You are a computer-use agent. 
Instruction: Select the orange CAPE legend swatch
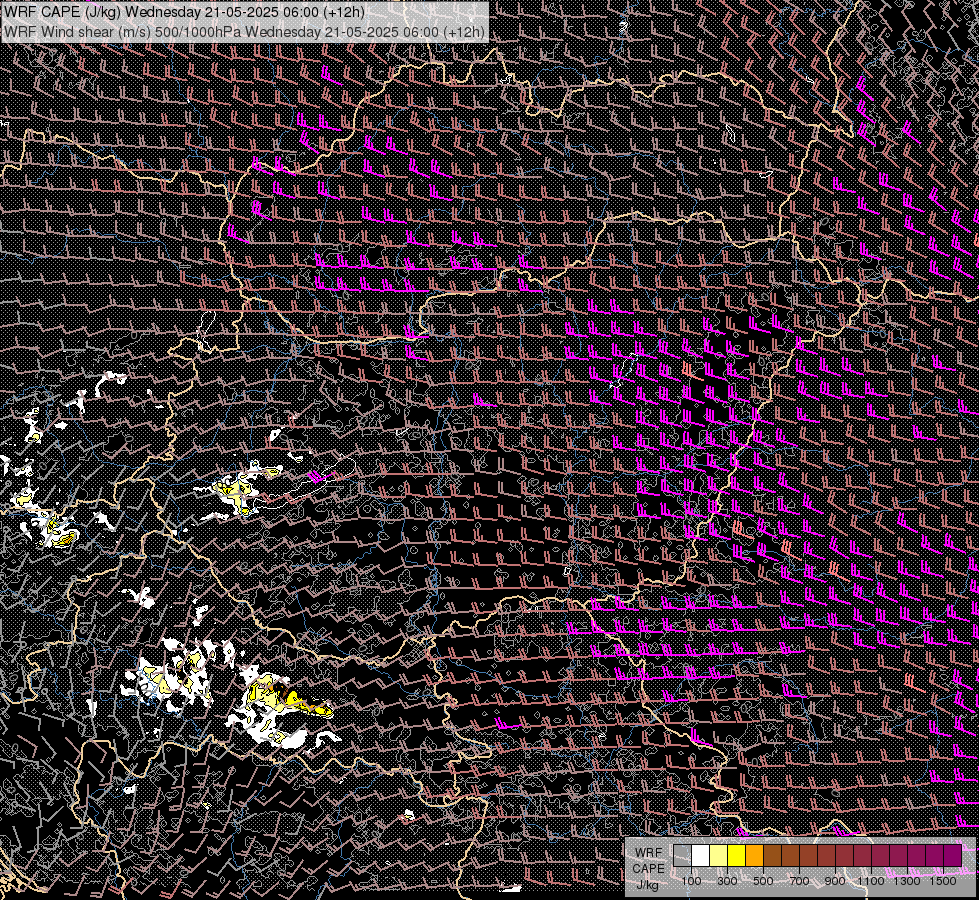tap(754, 855)
